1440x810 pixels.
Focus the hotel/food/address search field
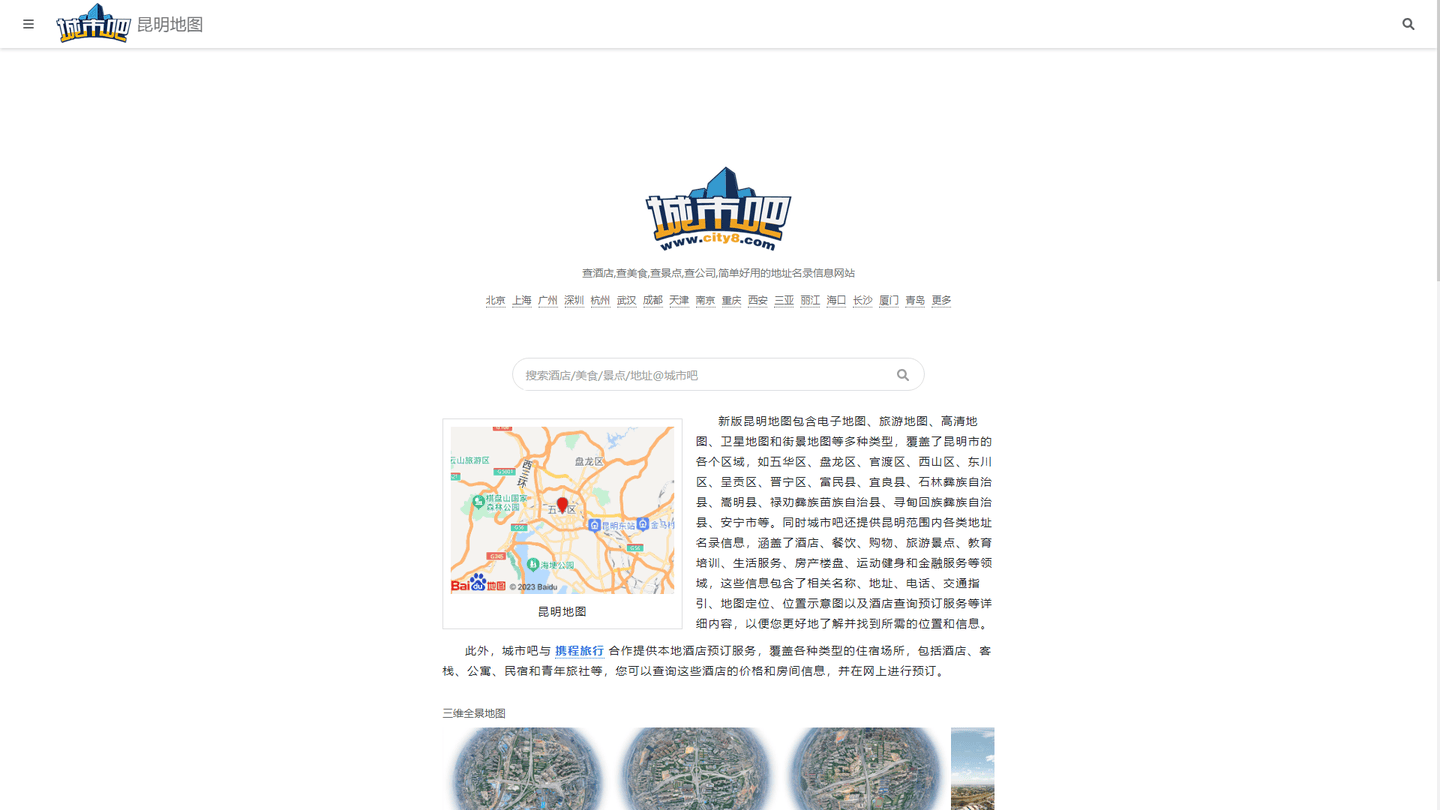718,375
